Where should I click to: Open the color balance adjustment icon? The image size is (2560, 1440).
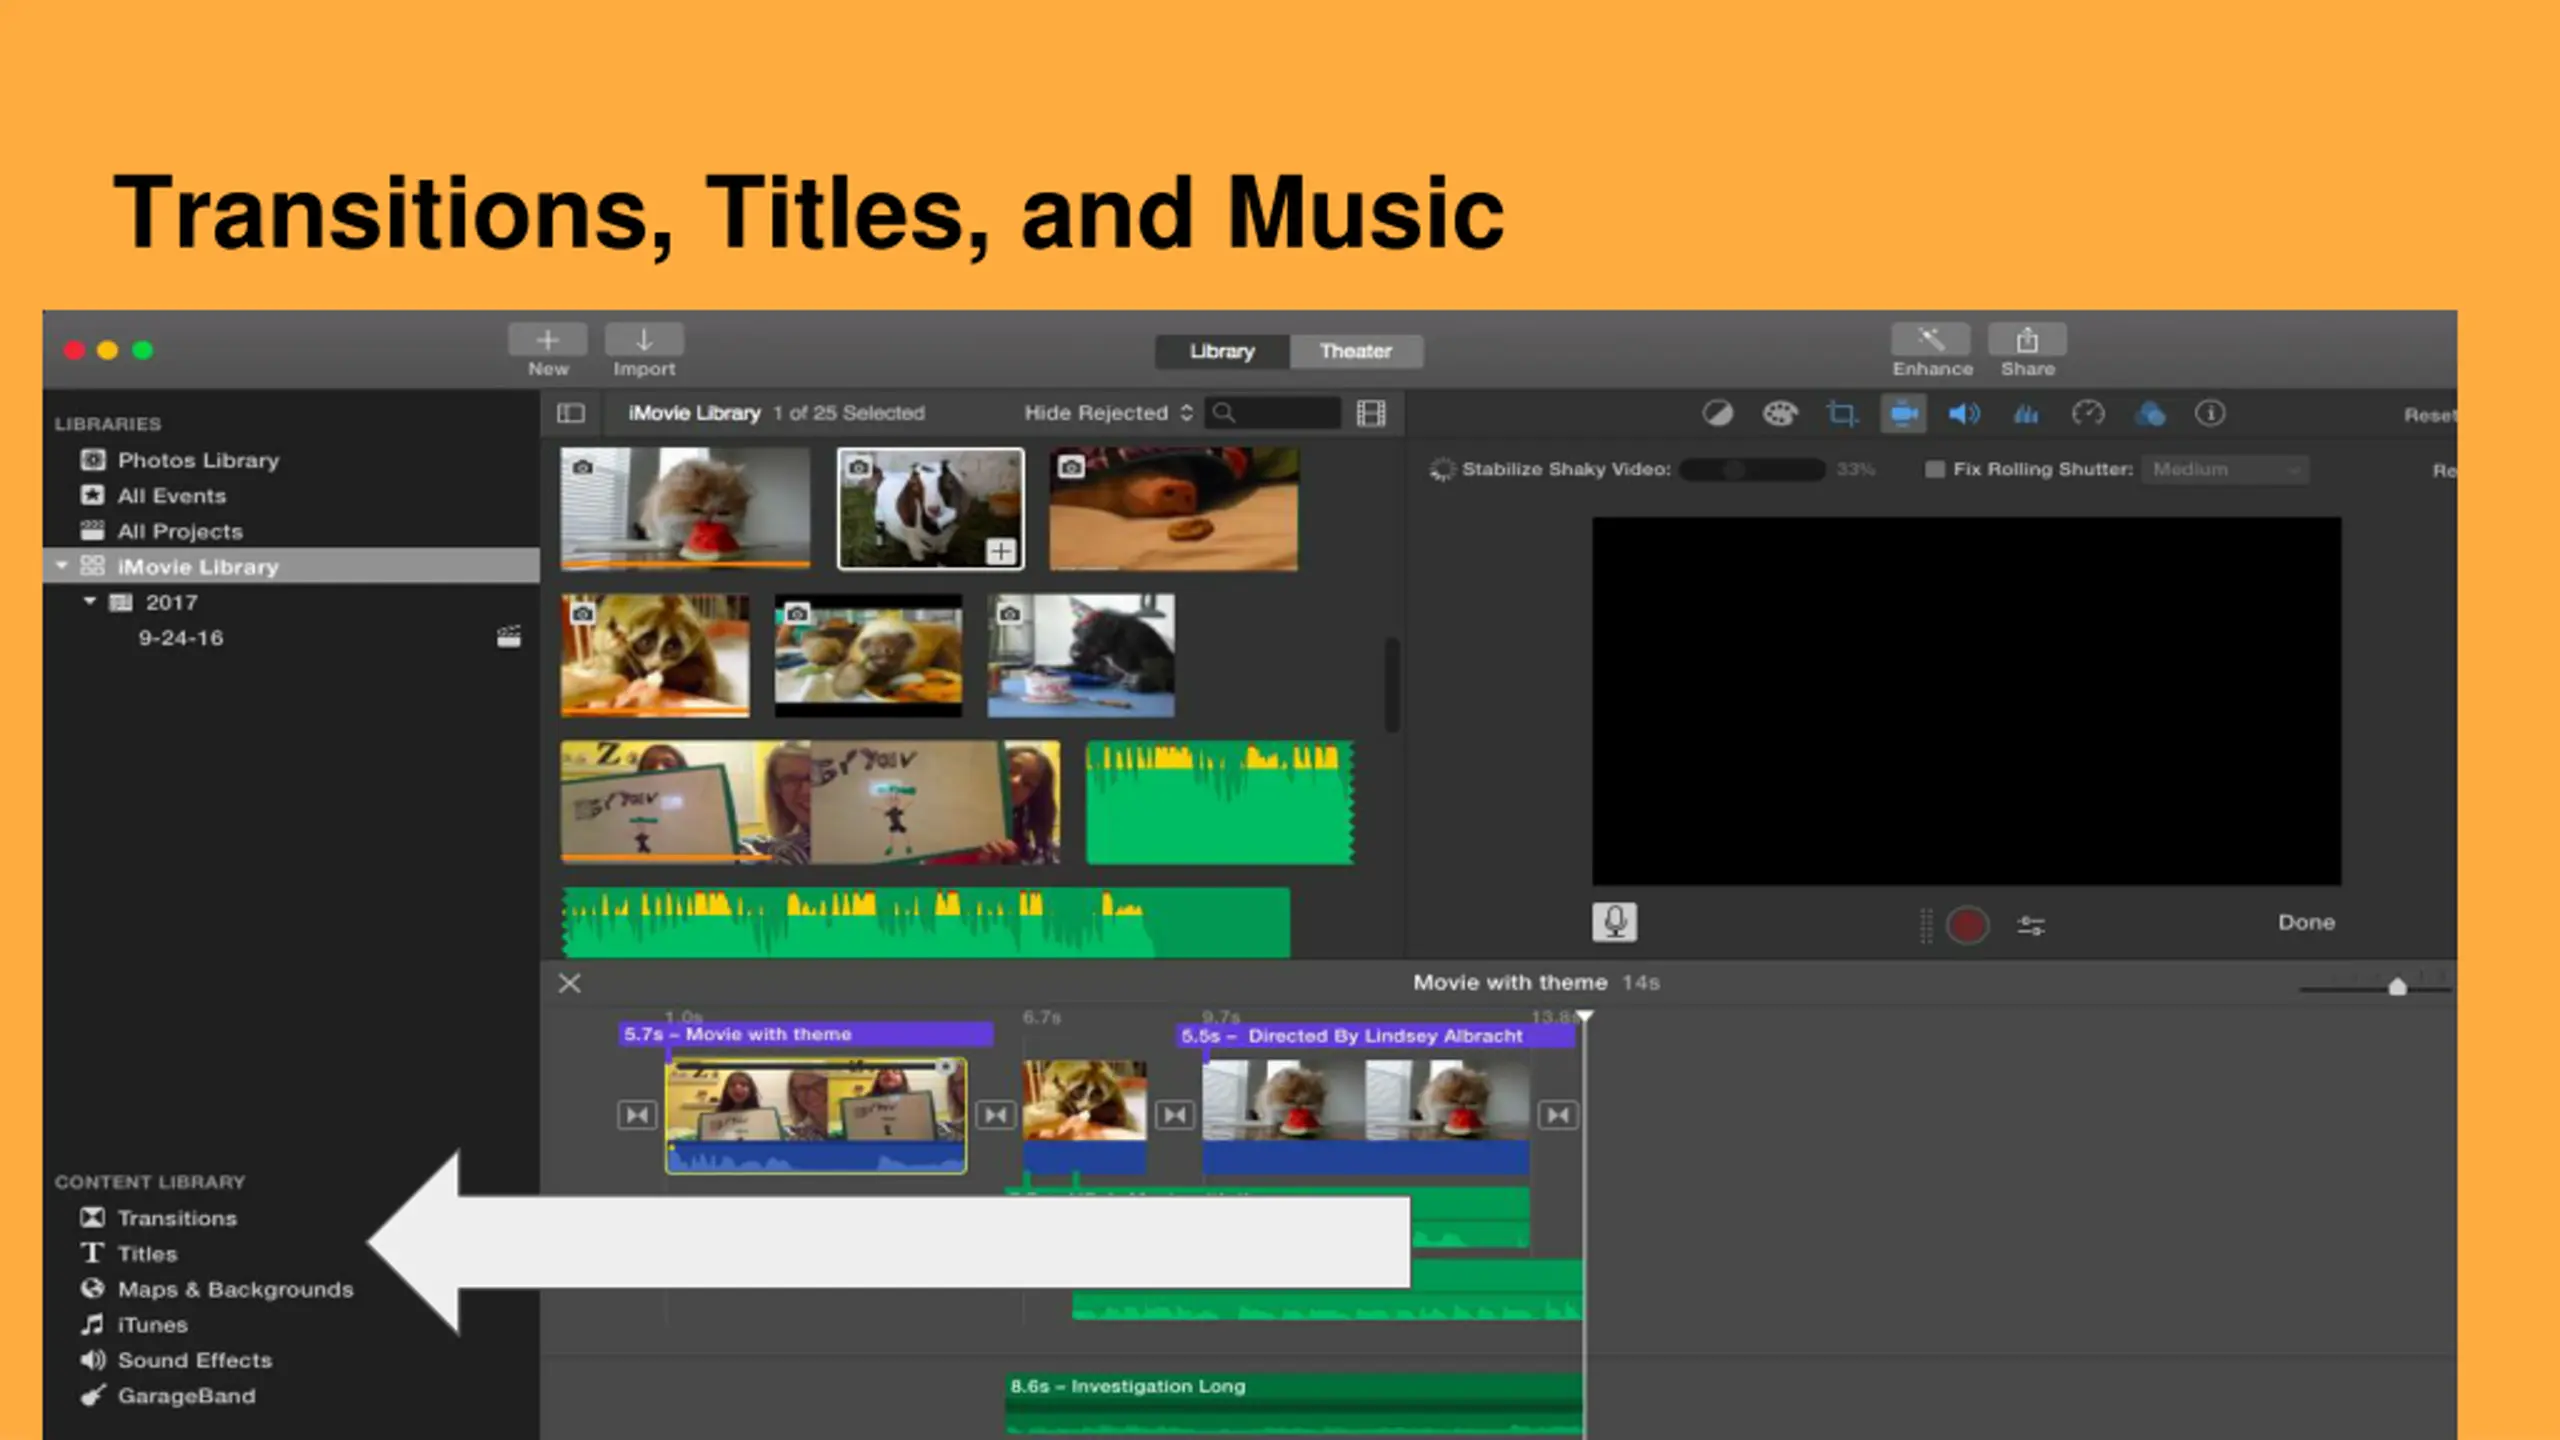point(1718,413)
